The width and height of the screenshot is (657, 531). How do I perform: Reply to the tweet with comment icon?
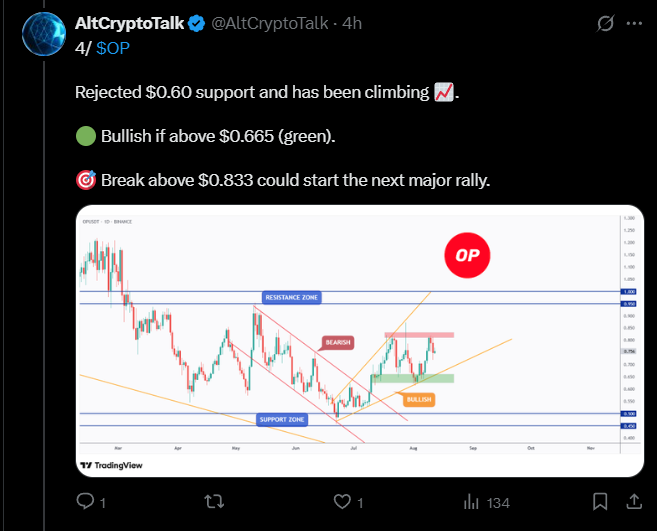point(85,501)
